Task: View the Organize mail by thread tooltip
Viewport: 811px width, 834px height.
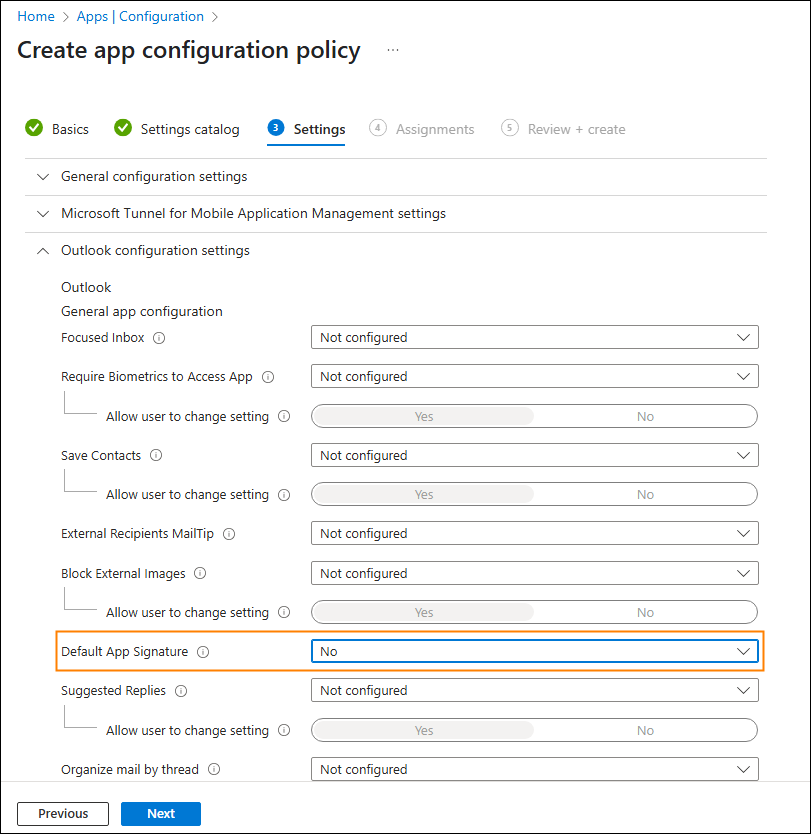Action: coord(214,770)
